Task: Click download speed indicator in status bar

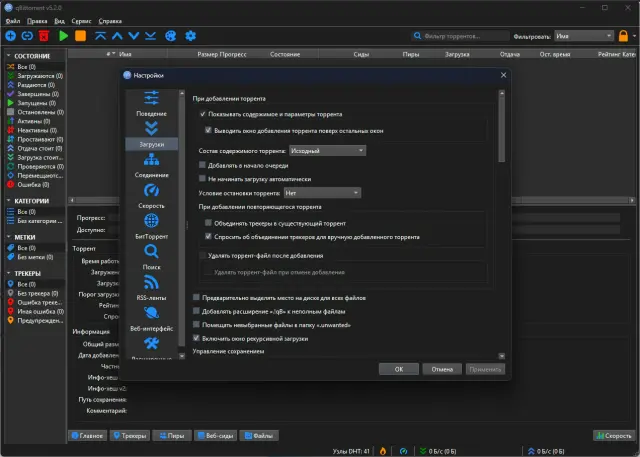Action: [x=438, y=451]
